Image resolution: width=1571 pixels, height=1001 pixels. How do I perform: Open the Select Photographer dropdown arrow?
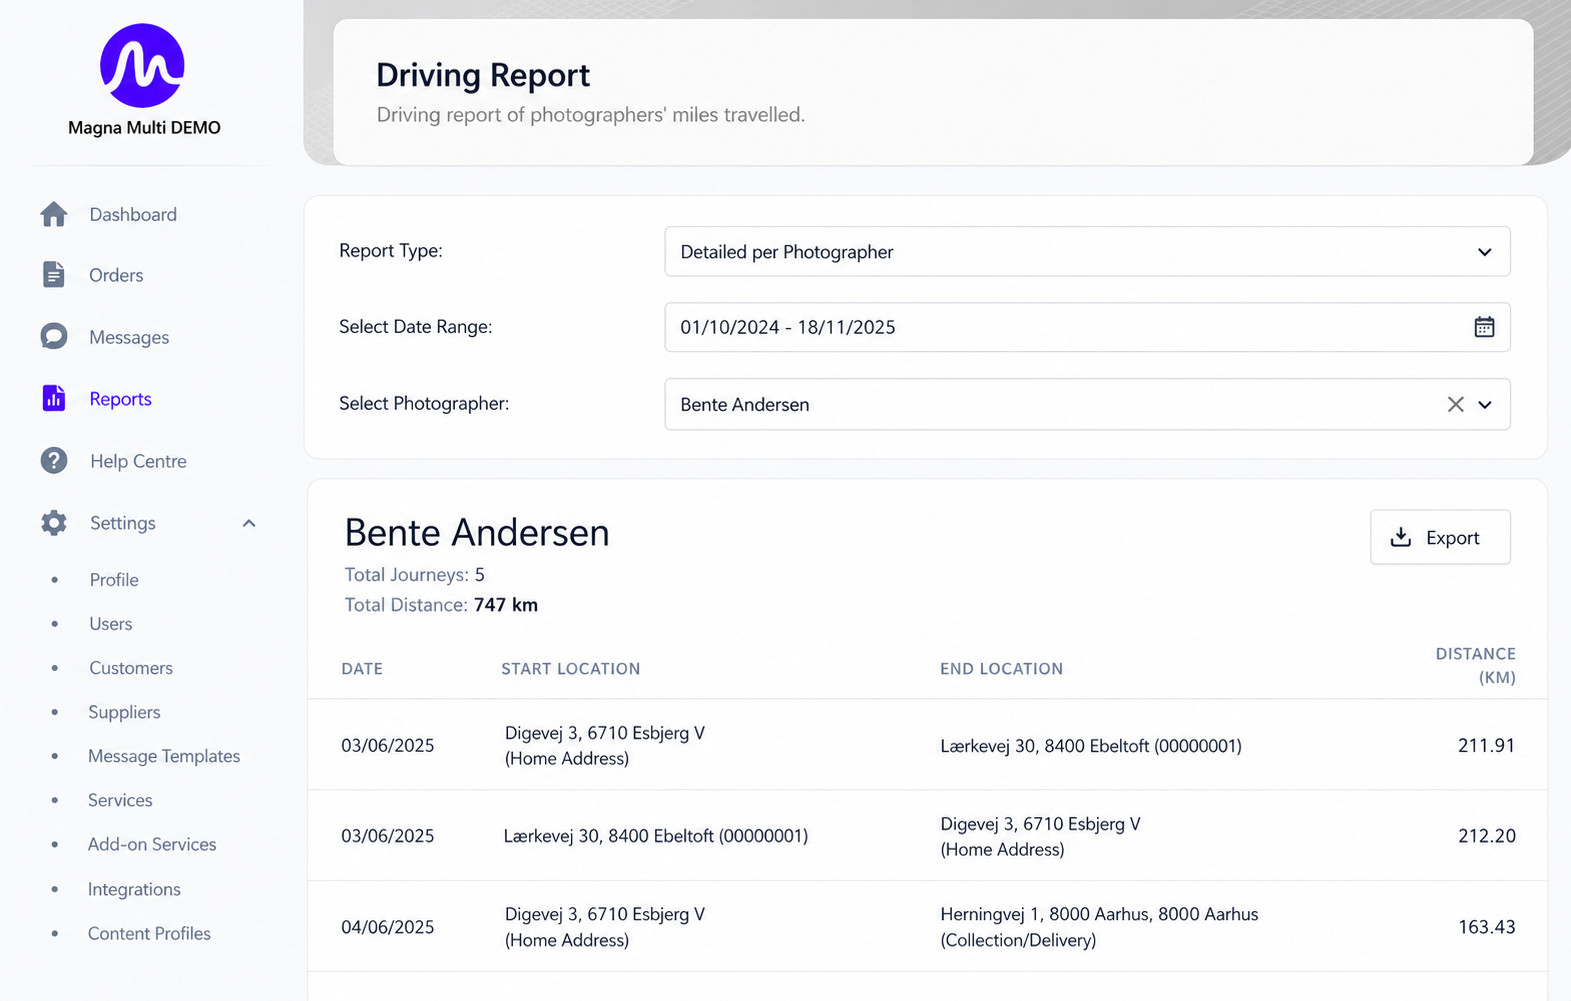tap(1485, 405)
